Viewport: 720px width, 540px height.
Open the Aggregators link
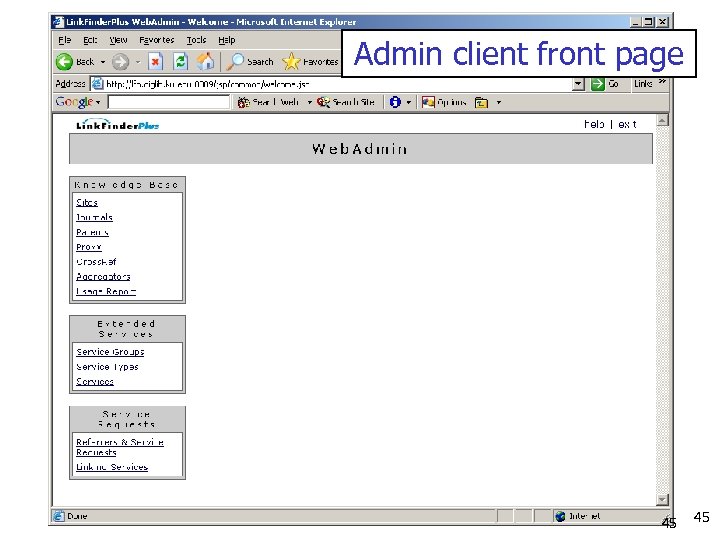[x=103, y=276]
